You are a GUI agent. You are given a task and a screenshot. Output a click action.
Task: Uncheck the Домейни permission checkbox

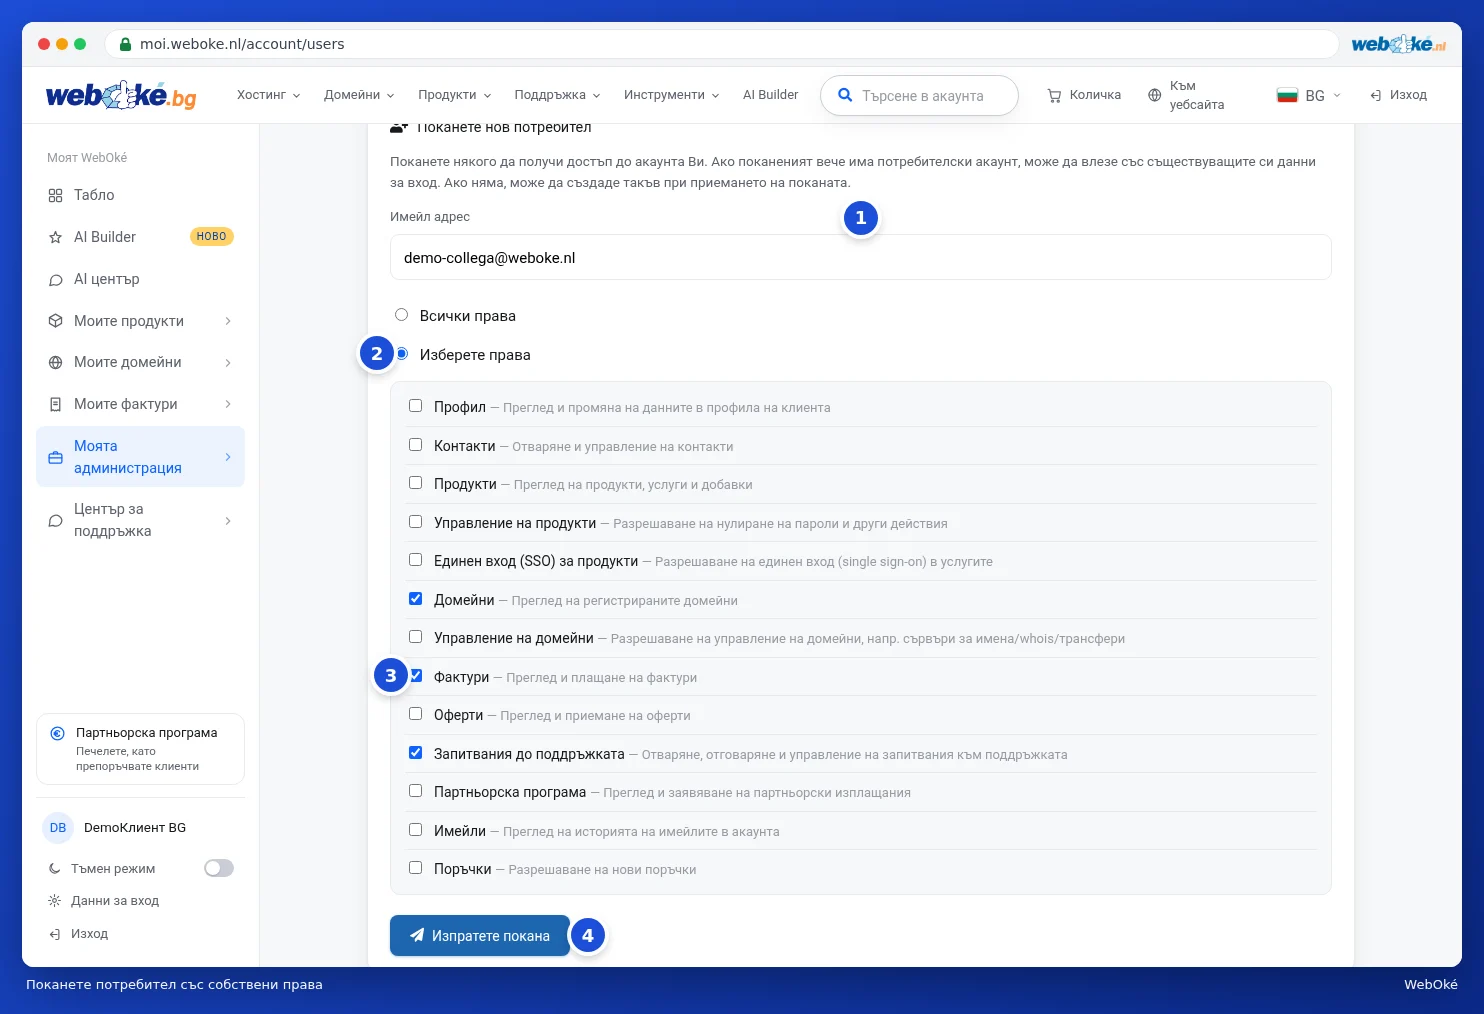pos(415,599)
